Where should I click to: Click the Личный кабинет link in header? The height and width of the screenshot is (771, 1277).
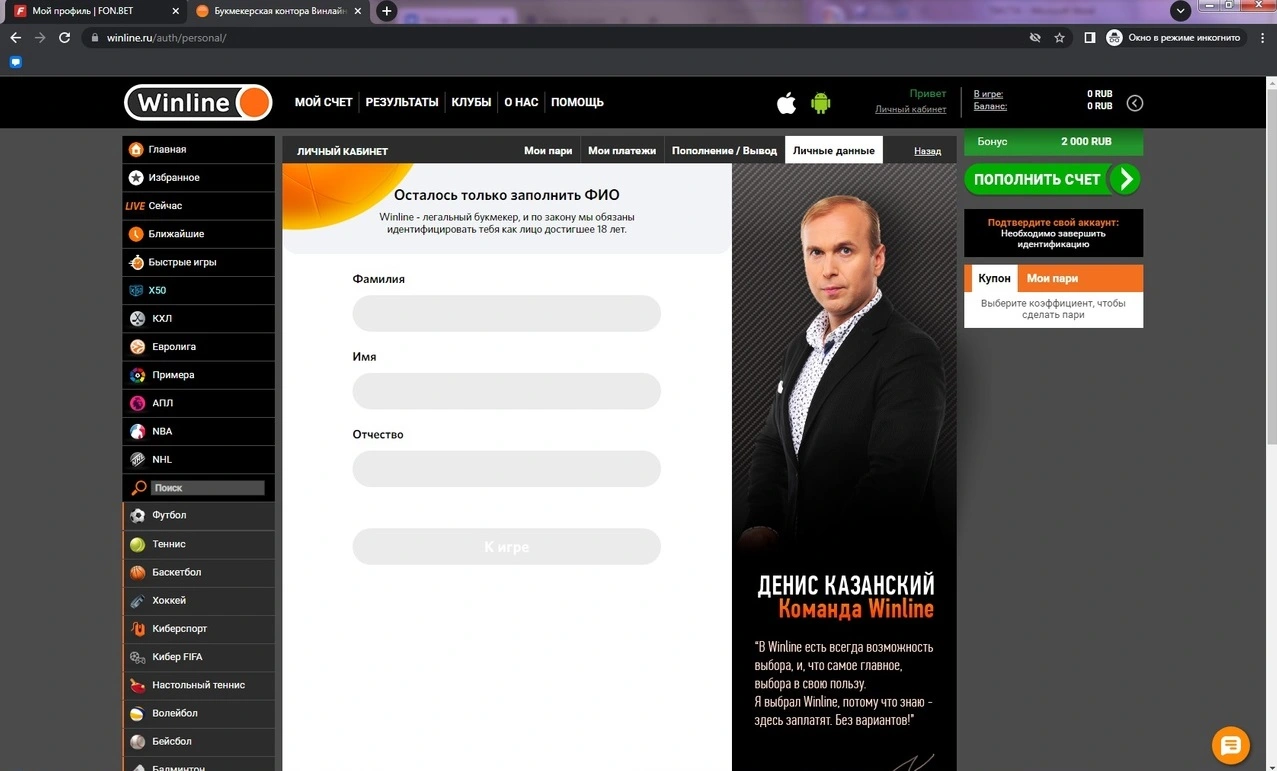click(910, 110)
